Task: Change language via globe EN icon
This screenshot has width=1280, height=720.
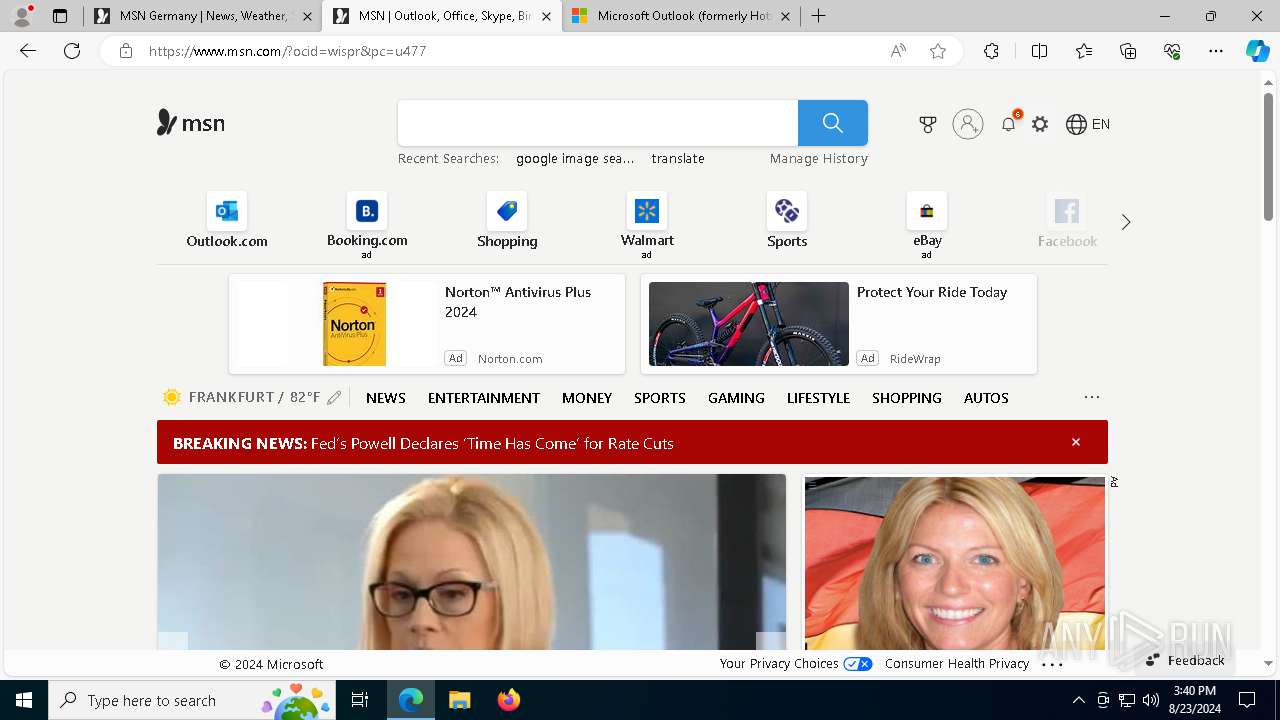Action: [x=1088, y=124]
